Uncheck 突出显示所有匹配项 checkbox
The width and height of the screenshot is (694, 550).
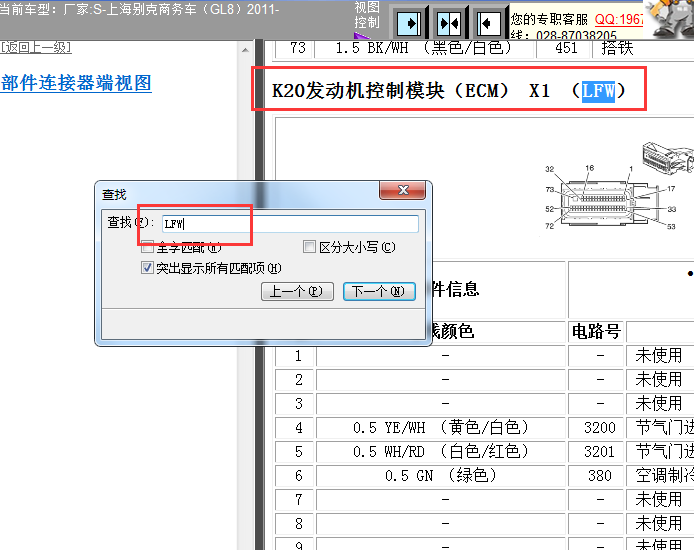147,268
